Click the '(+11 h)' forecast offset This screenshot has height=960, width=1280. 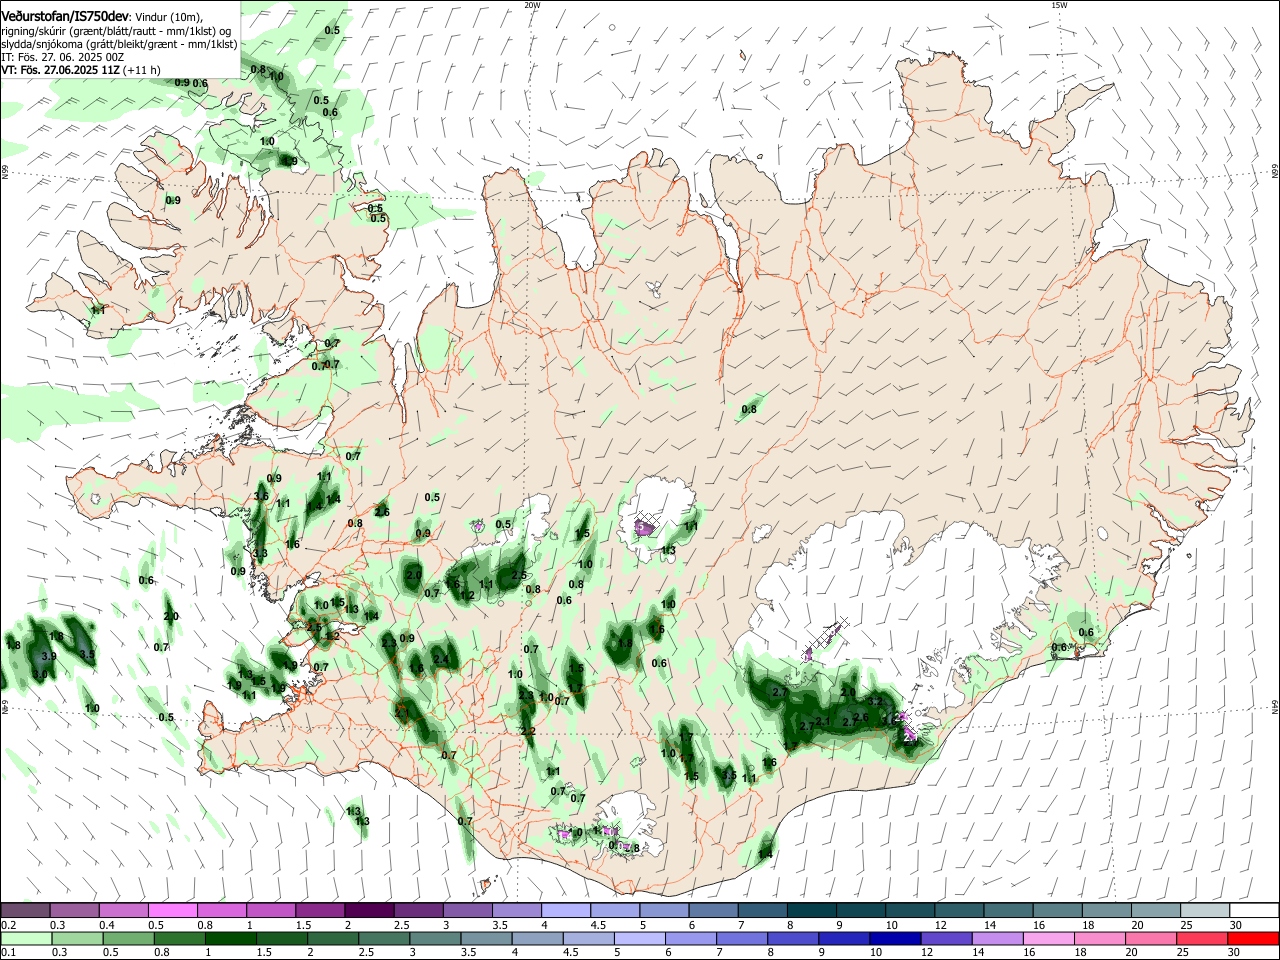(x=143, y=70)
